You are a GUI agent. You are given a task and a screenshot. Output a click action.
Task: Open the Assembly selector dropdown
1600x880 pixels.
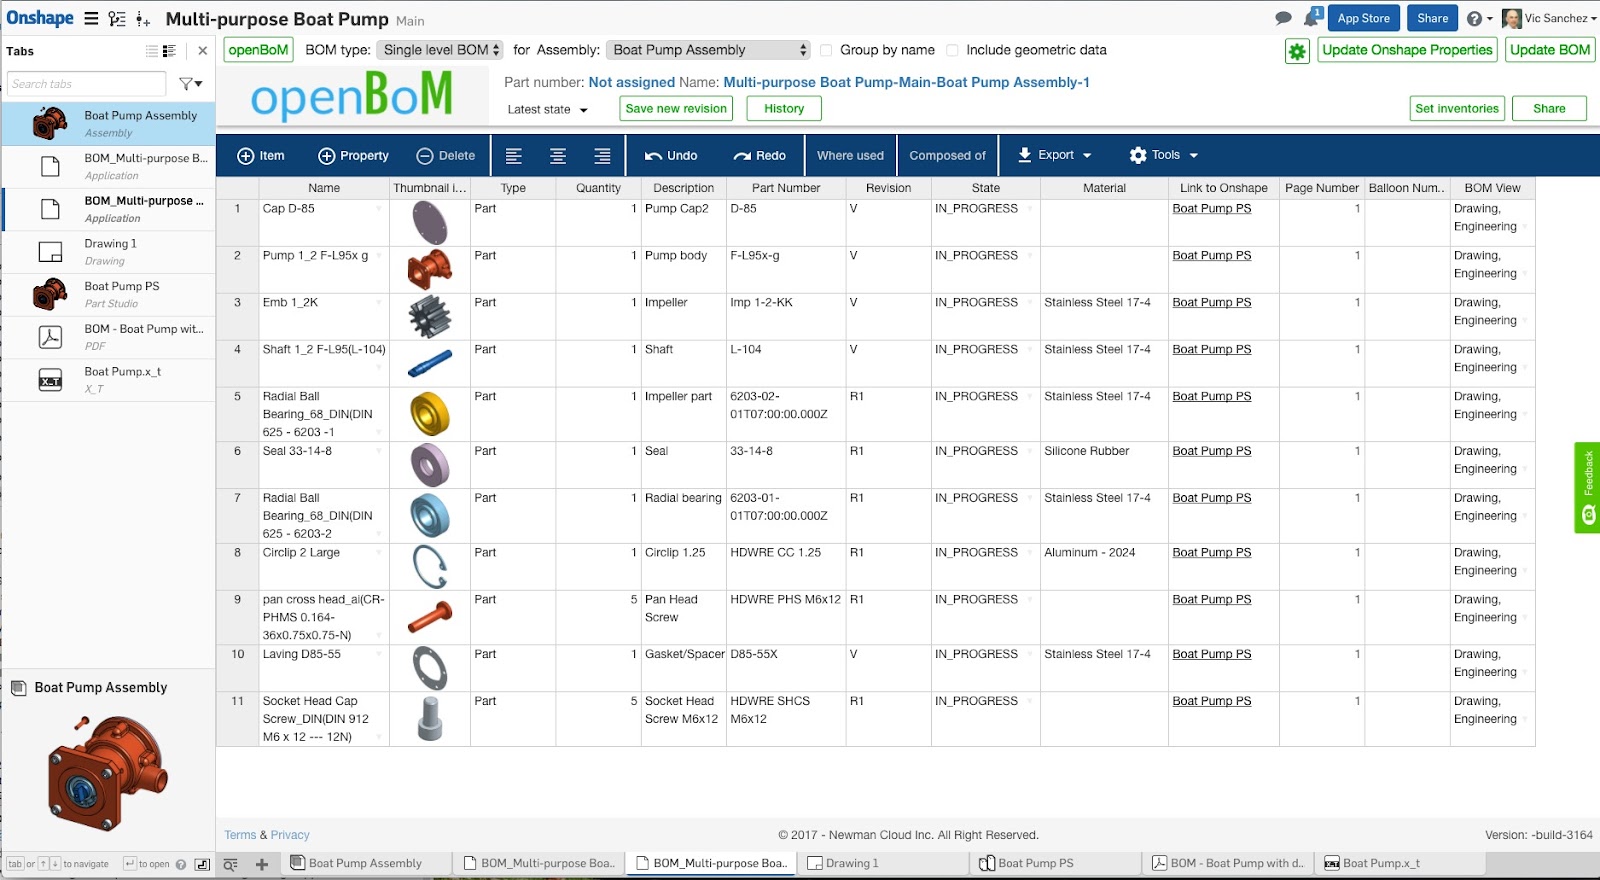point(708,50)
